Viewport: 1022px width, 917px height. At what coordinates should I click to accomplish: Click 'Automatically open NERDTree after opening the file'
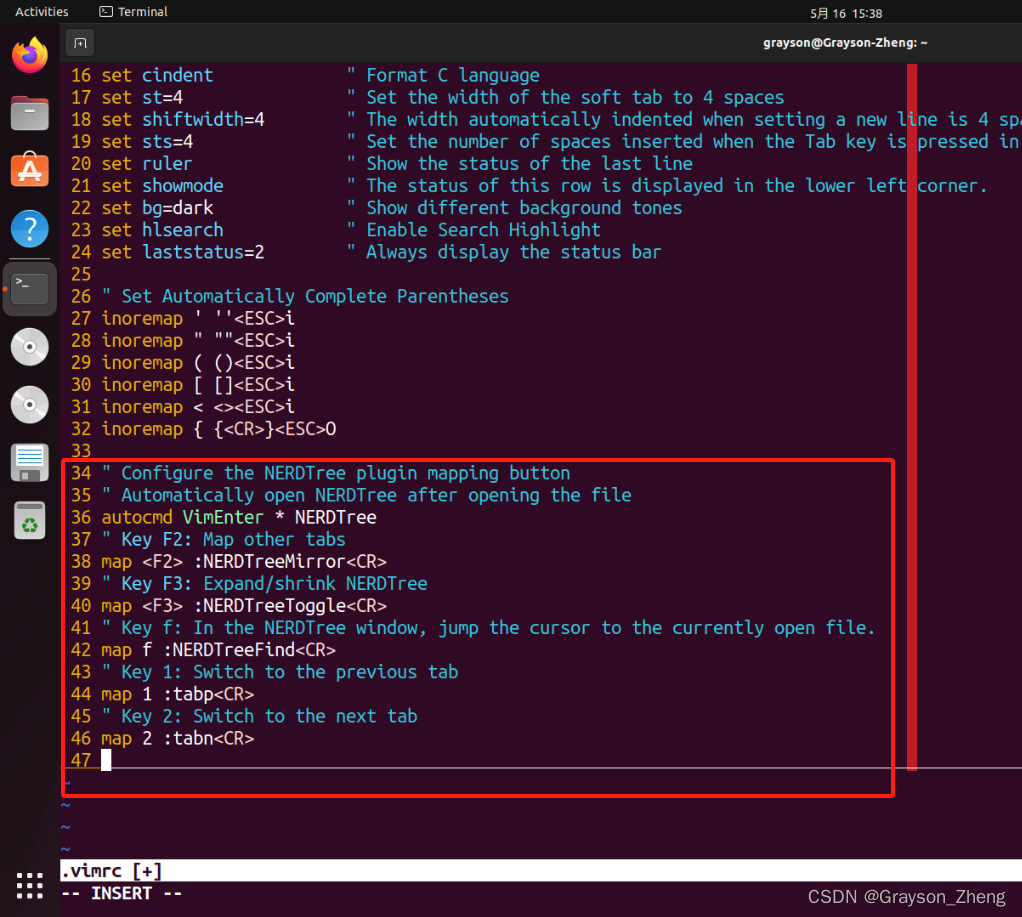(x=376, y=496)
